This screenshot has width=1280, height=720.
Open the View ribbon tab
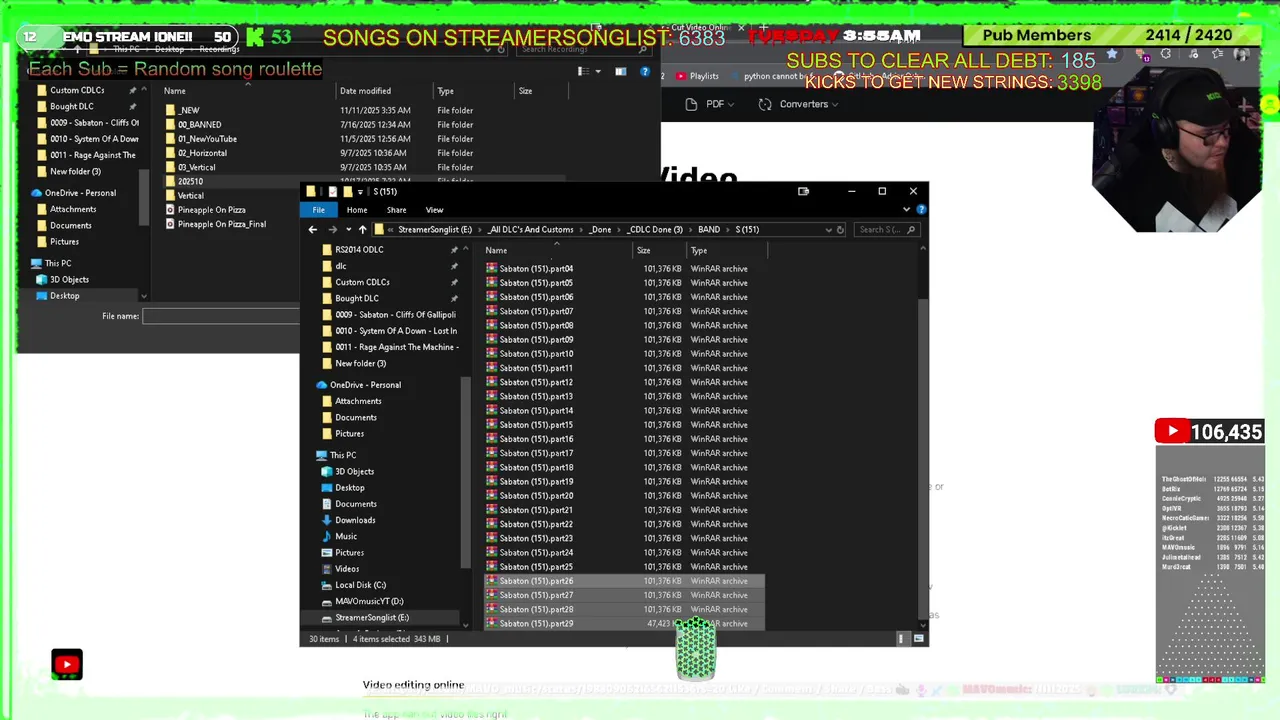(434, 210)
